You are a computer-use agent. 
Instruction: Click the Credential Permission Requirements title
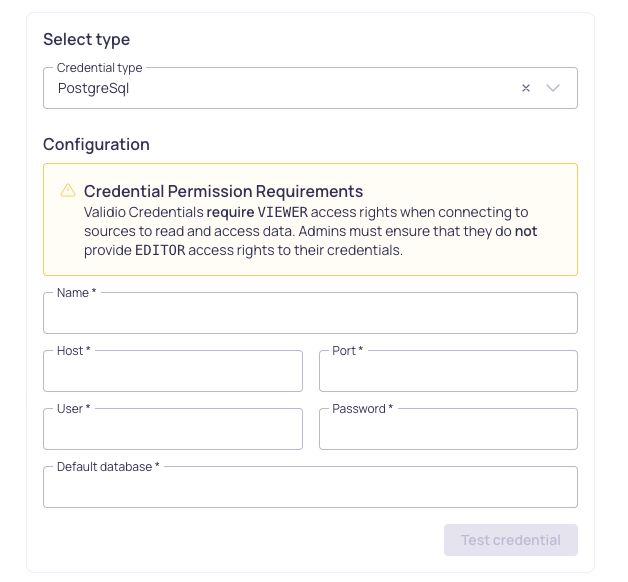click(x=223, y=191)
